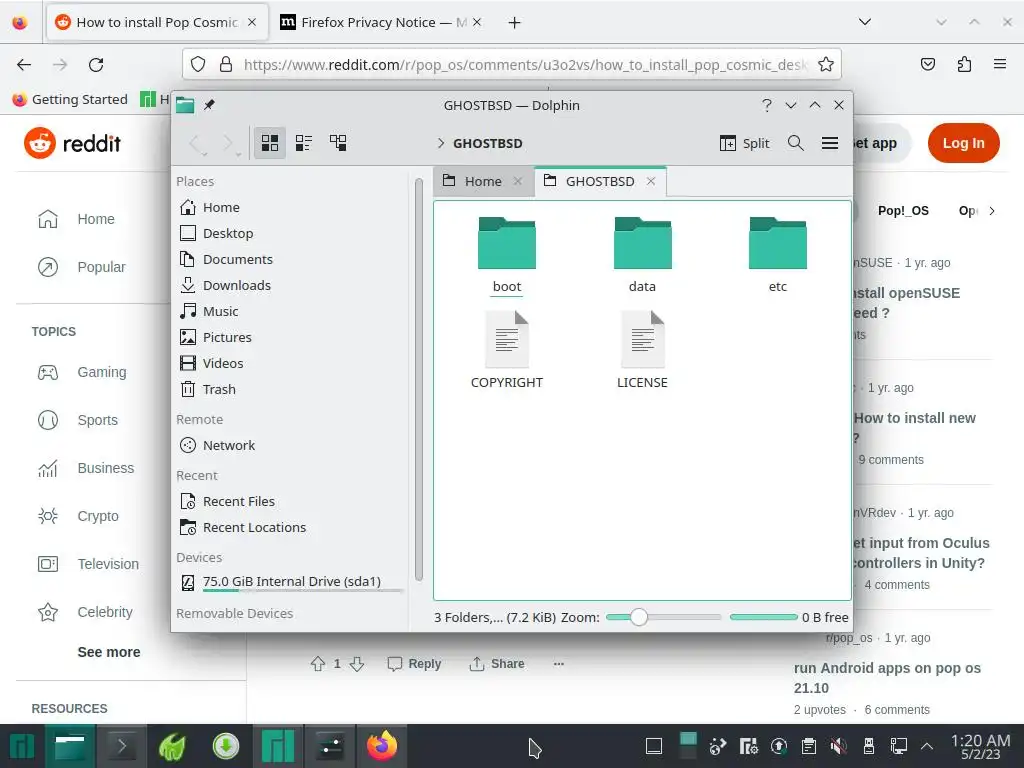
Task: Switch to Compact view mode in Dolphin
Action: (304, 142)
